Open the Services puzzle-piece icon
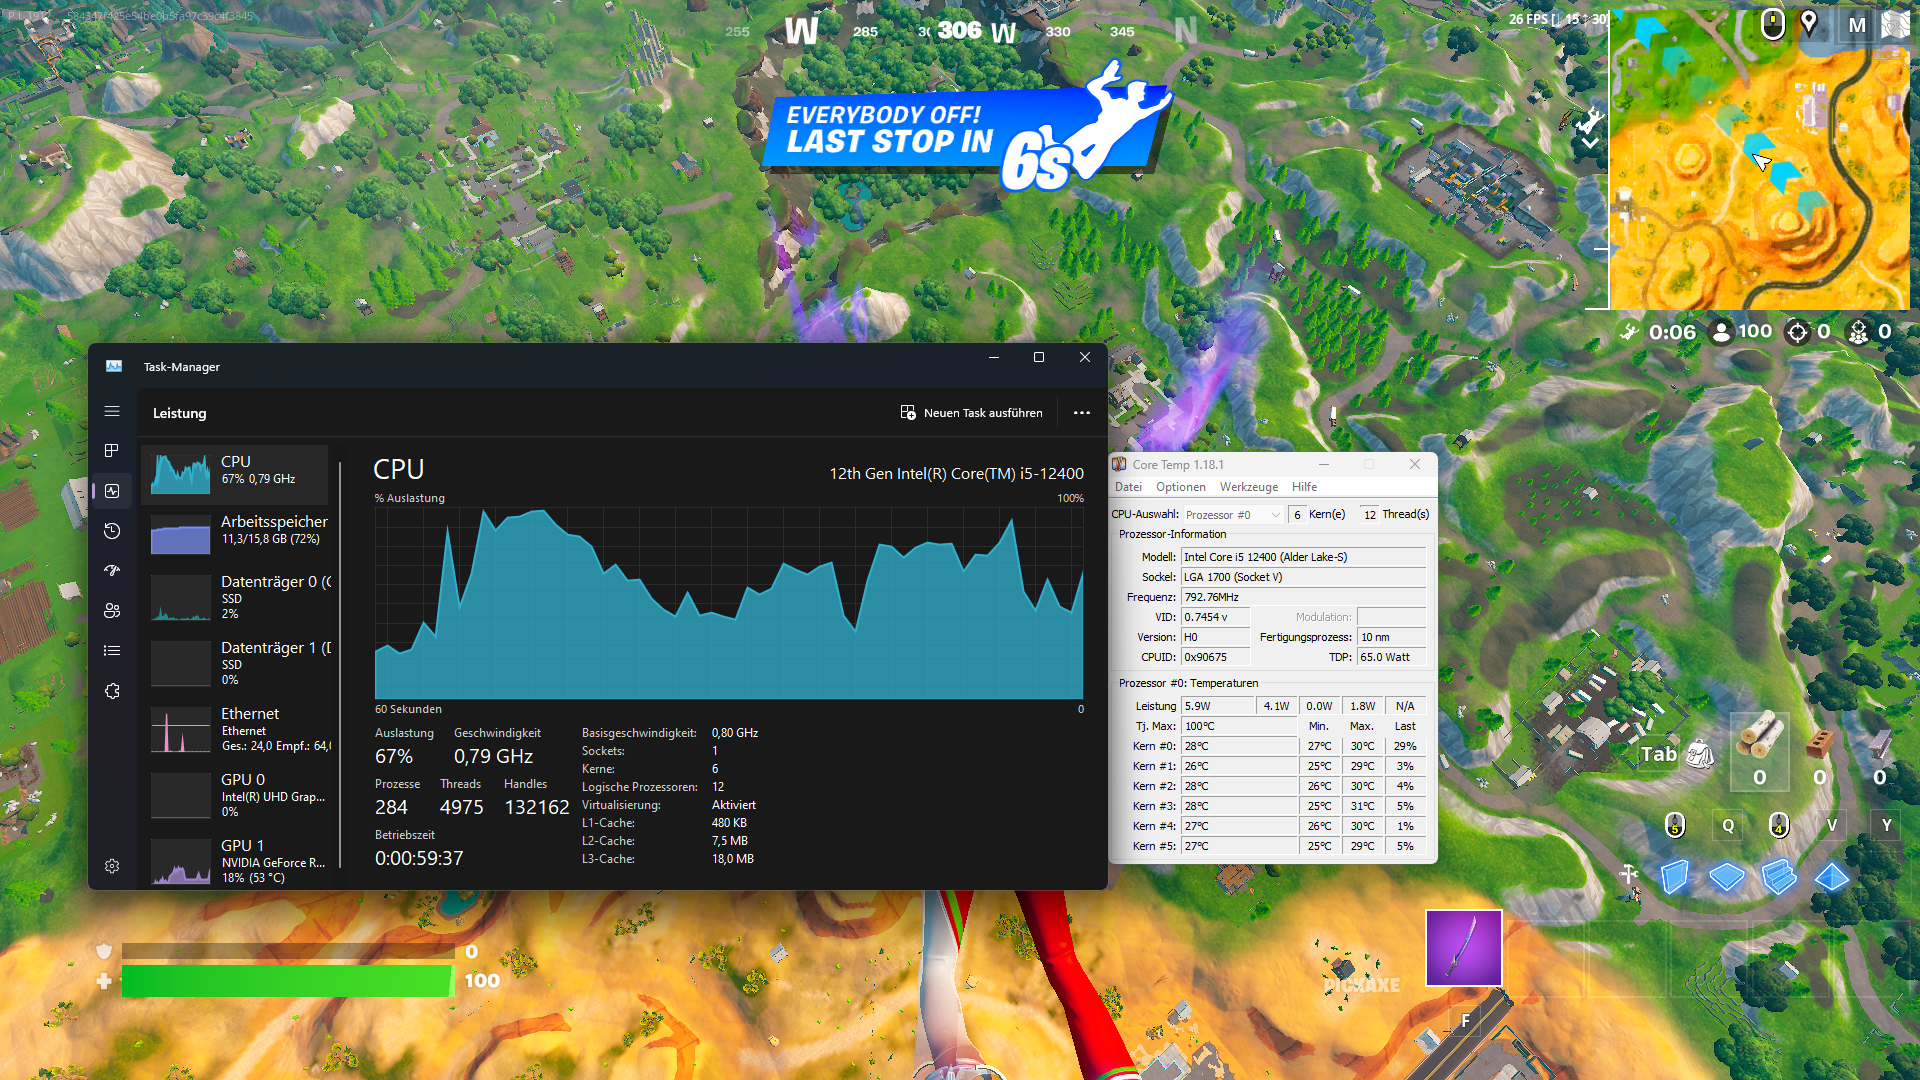1920x1080 pixels. coord(112,691)
